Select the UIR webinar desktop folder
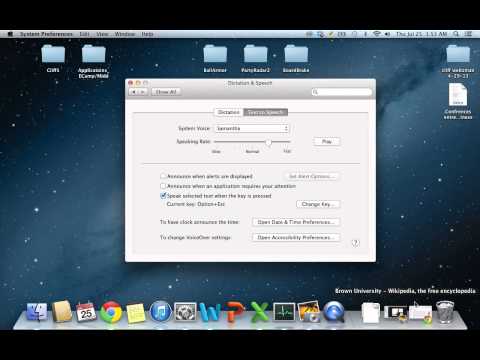 coord(458,61)
